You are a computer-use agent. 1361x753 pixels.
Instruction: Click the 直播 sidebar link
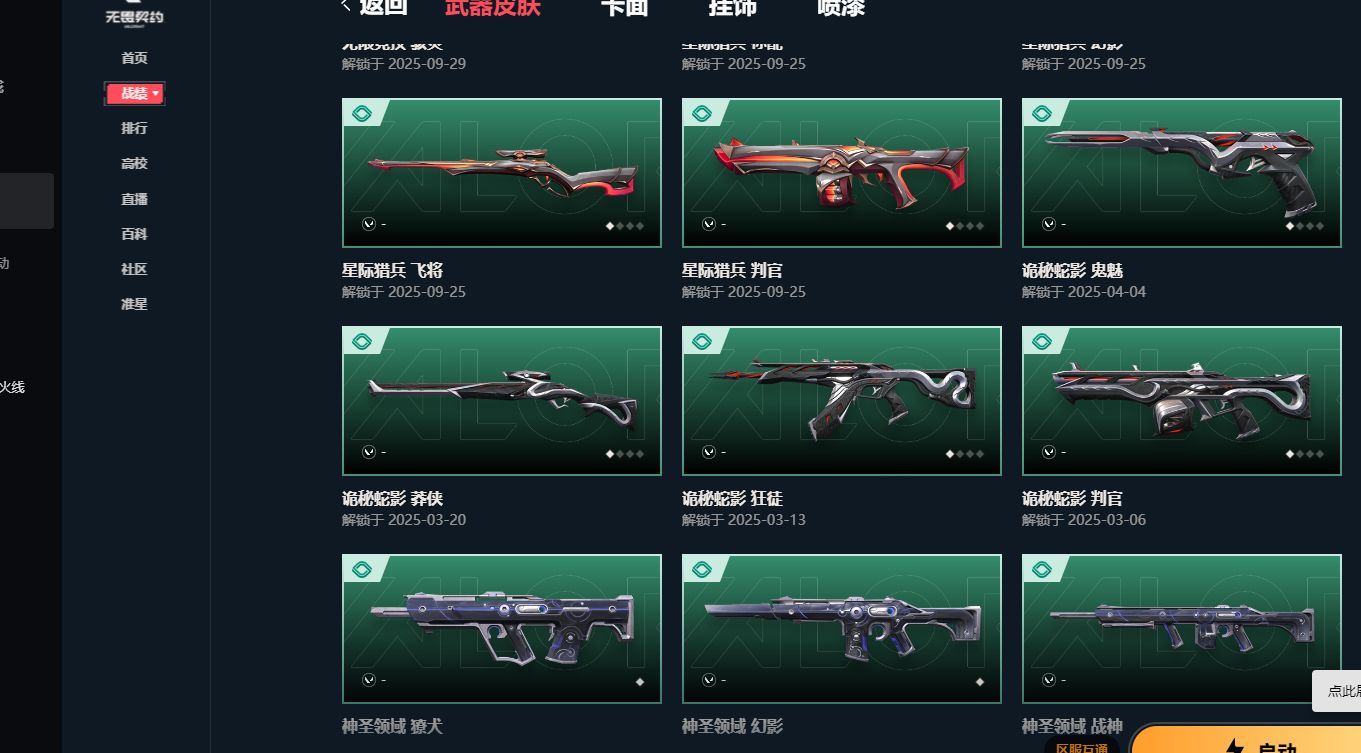click(x=134, y=199)
